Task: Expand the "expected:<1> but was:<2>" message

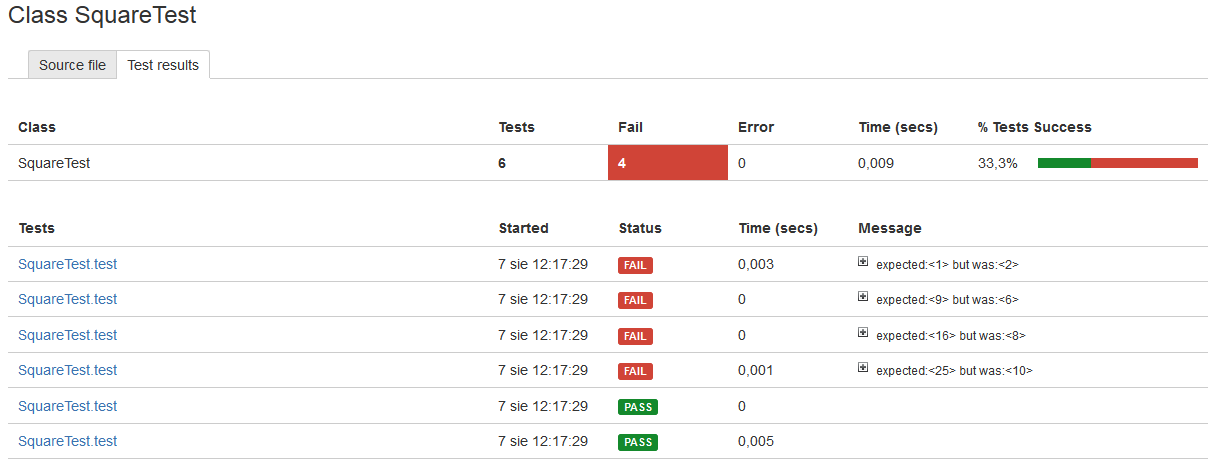Action: [x=863, y=262]
